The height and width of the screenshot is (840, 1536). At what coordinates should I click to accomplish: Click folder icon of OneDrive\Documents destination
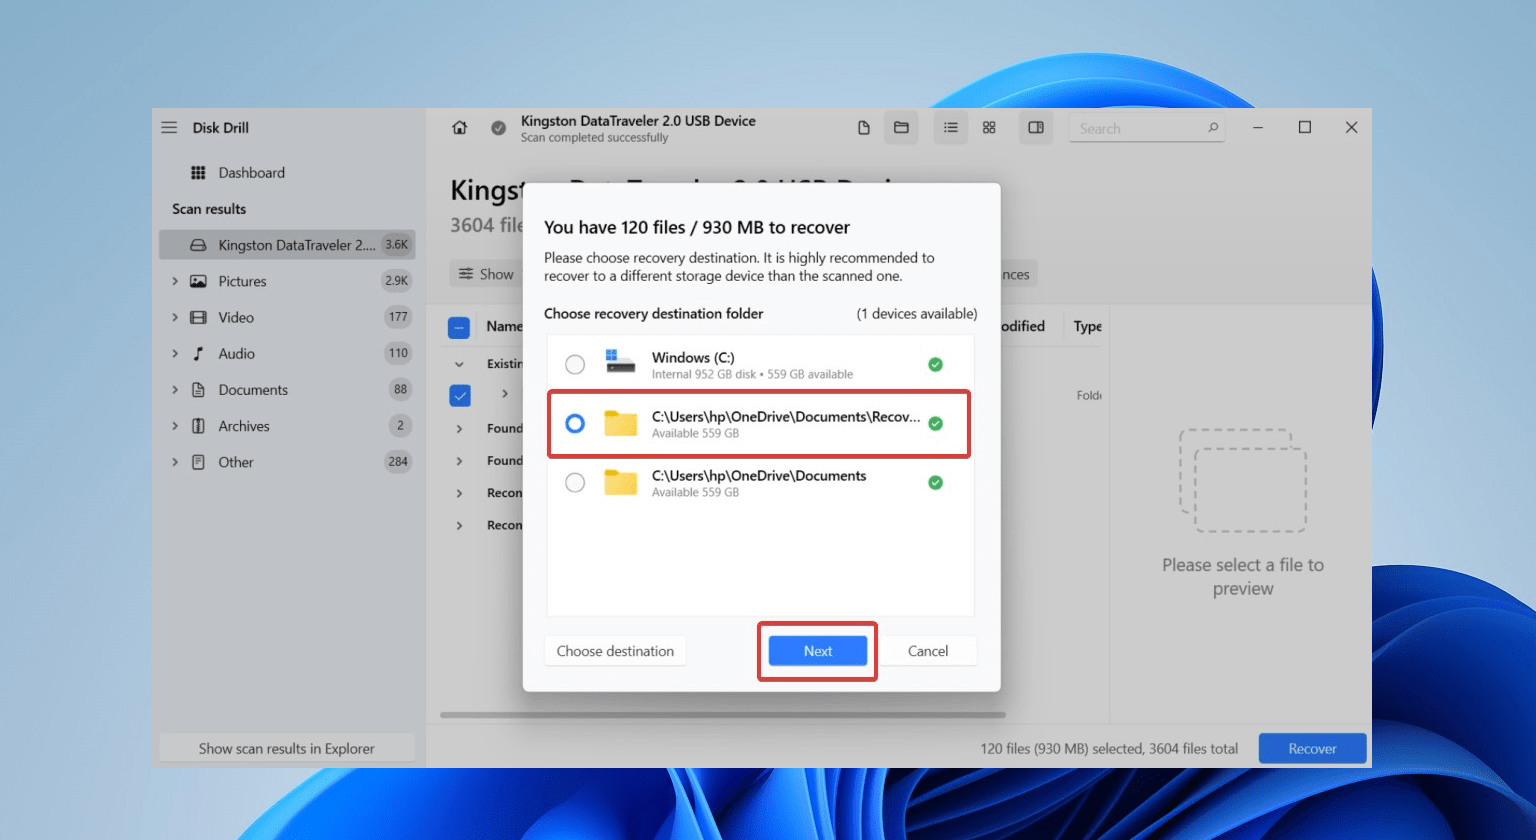point(620,483)
